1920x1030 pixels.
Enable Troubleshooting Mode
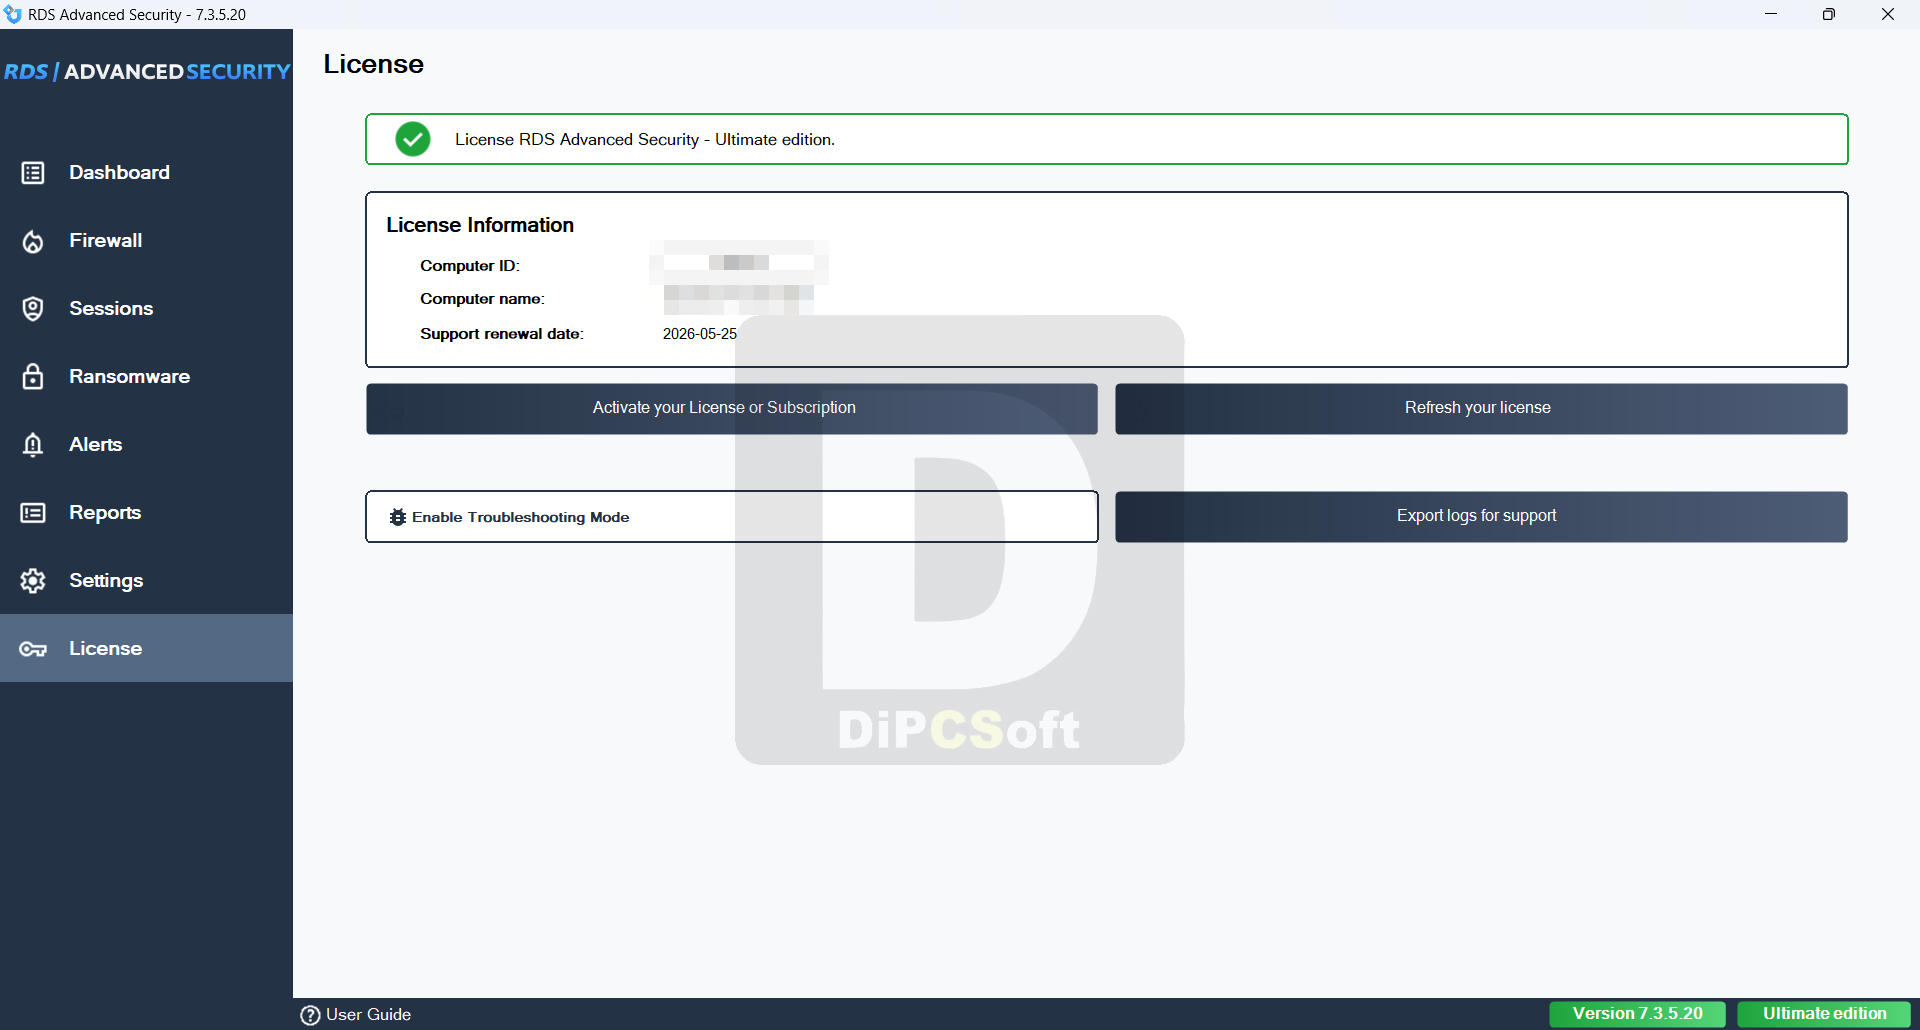732,517
